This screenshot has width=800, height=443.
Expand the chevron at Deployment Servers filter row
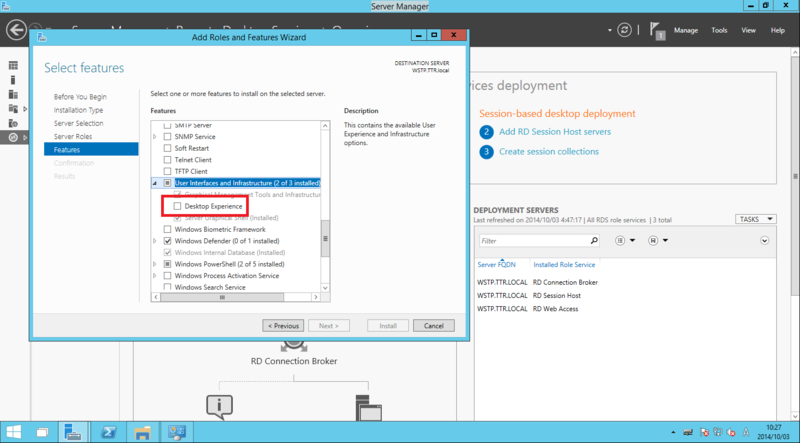point(764,240)
